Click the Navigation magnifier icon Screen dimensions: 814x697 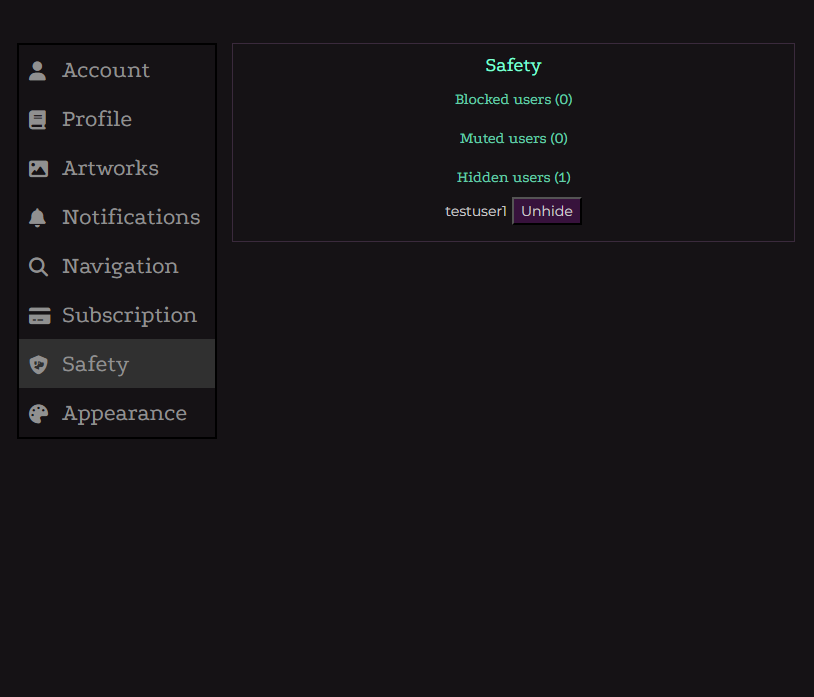point(38,267)
